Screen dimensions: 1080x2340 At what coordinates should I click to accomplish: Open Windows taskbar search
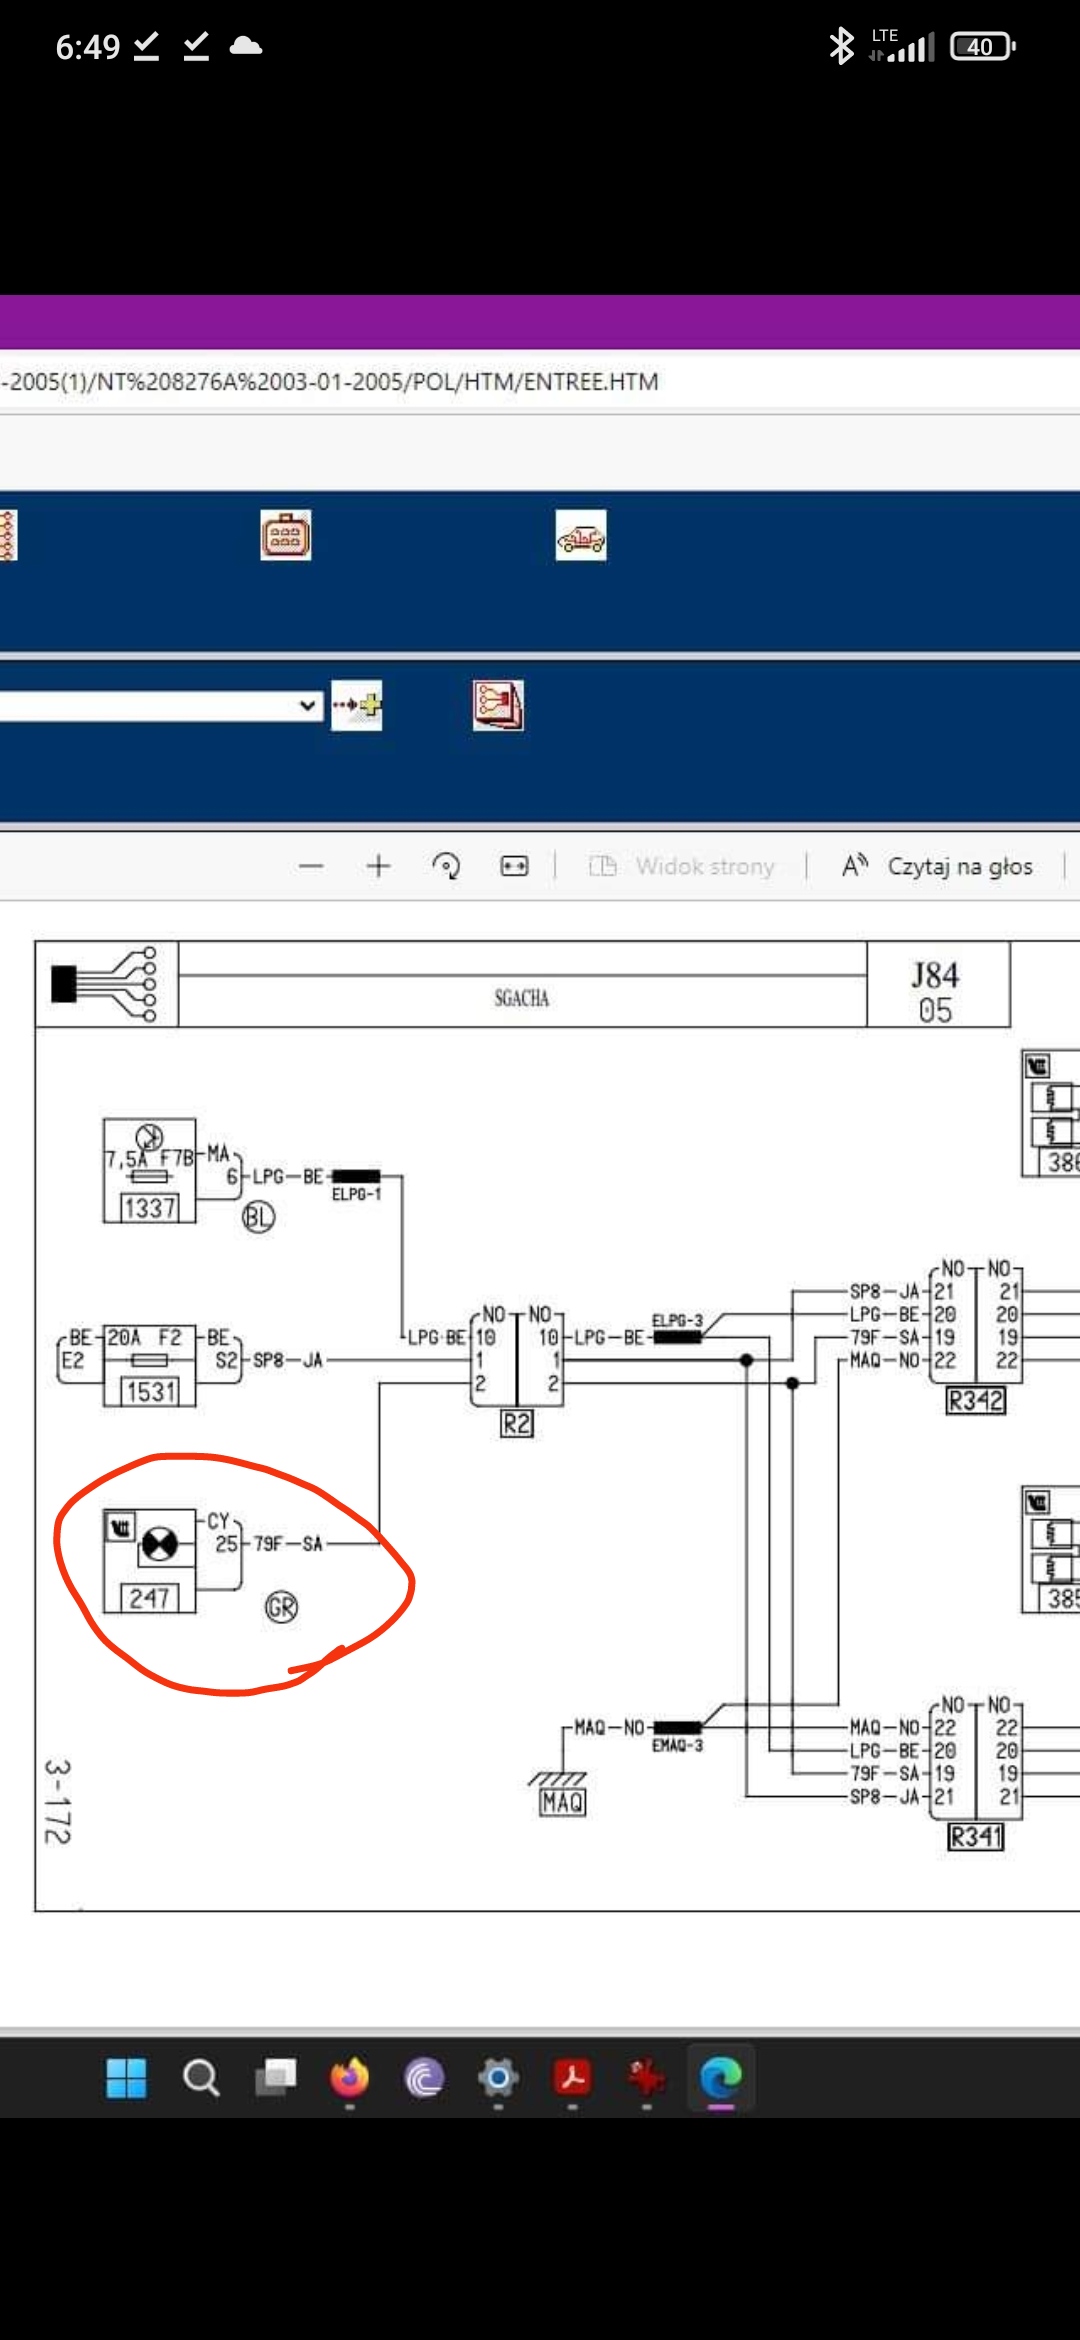click(x=201, y=2078)
